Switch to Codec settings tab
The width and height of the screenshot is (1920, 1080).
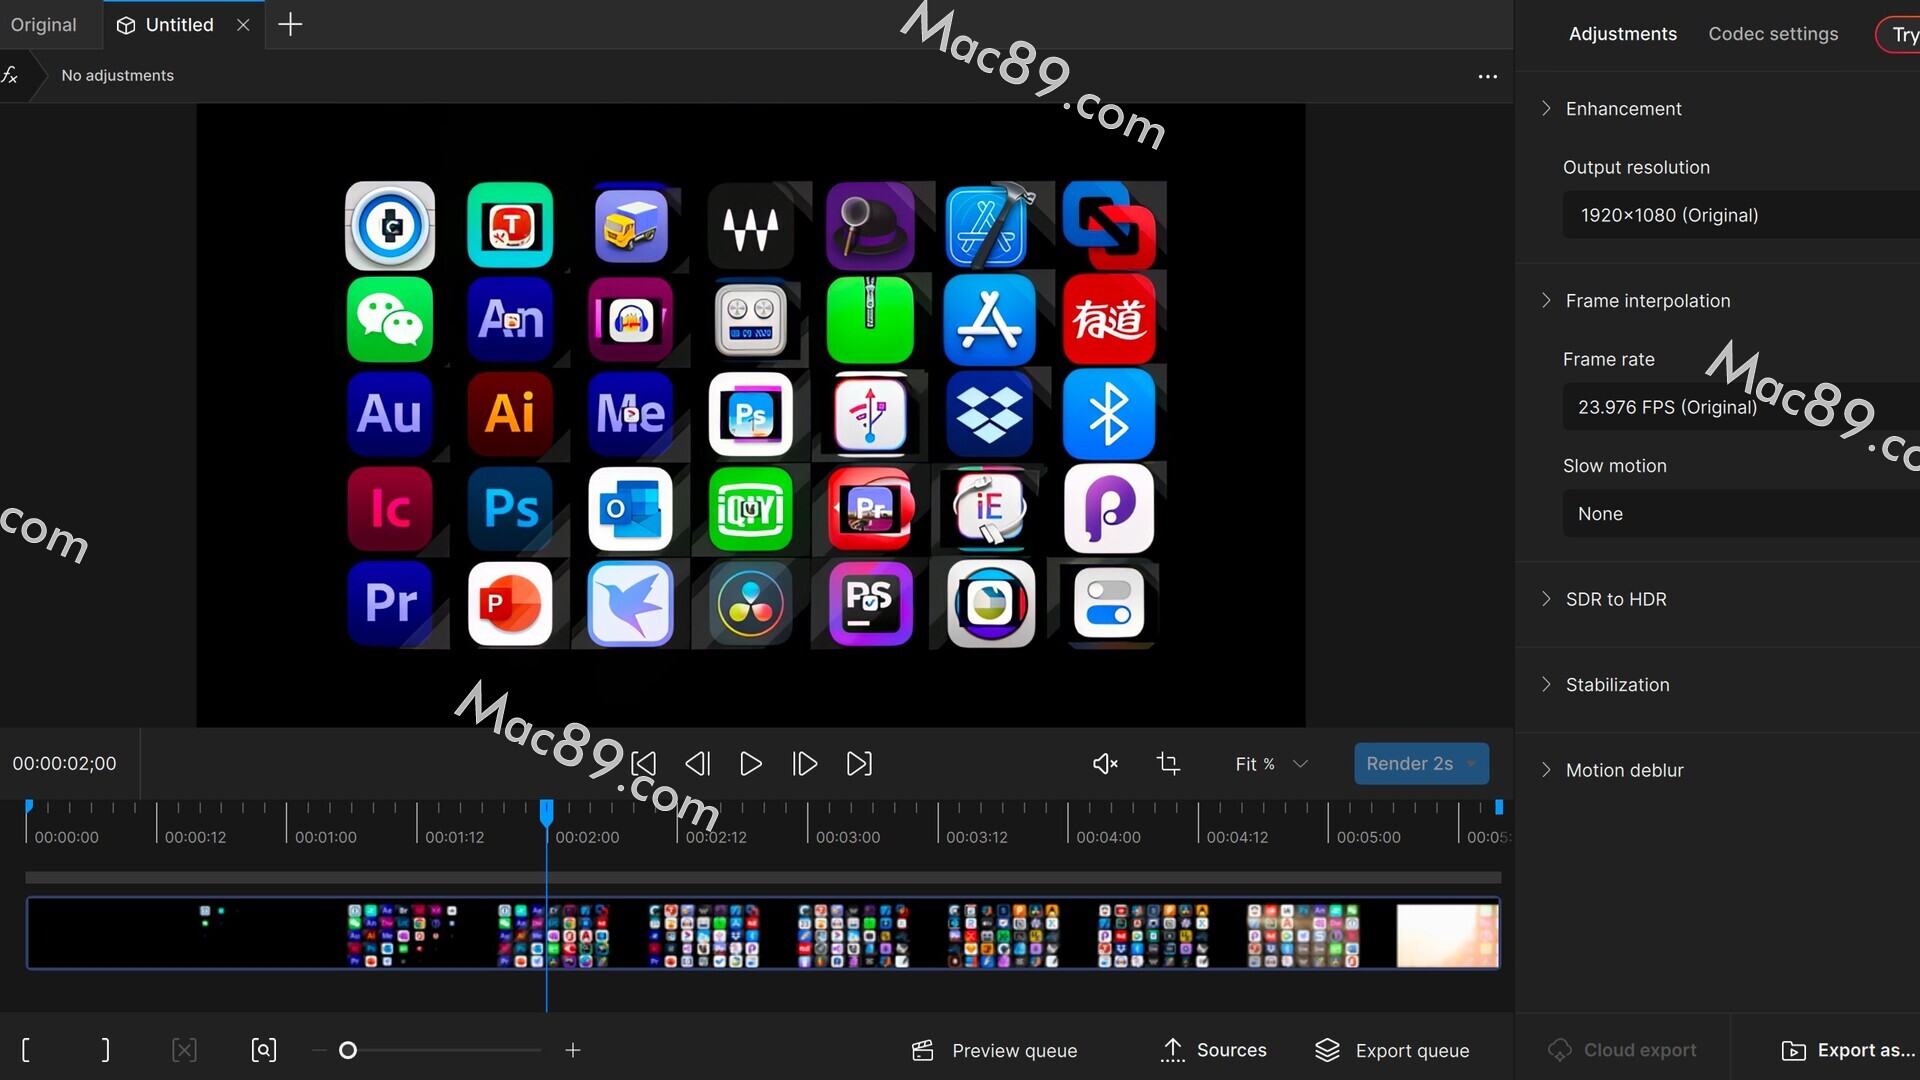[x=1772, y=34]
